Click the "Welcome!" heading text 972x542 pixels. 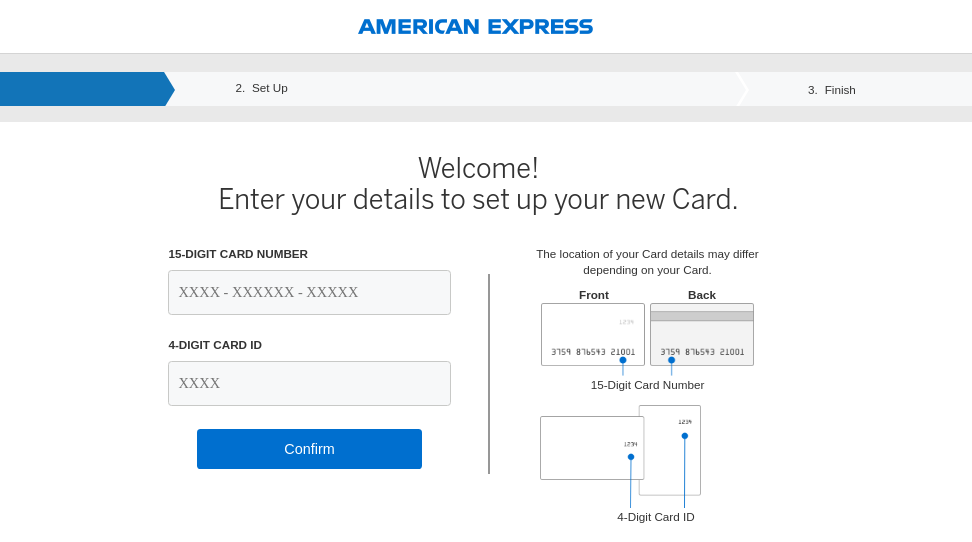pyautogui.click(x=478, y=168)
